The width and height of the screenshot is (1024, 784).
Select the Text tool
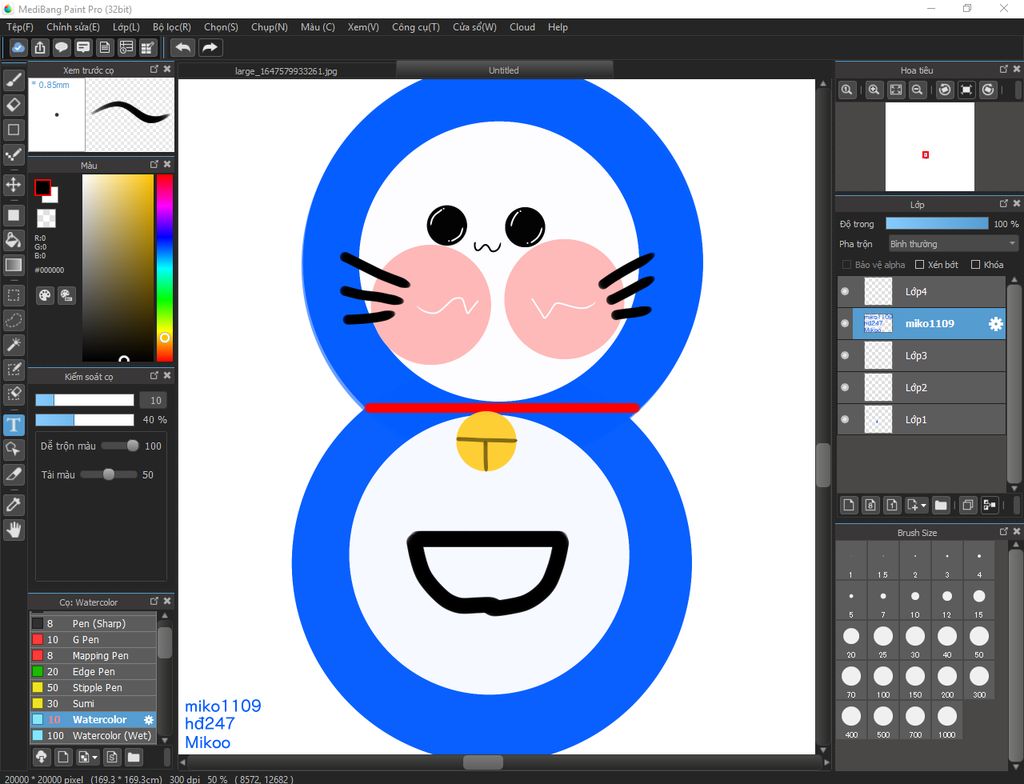point(13,425)
